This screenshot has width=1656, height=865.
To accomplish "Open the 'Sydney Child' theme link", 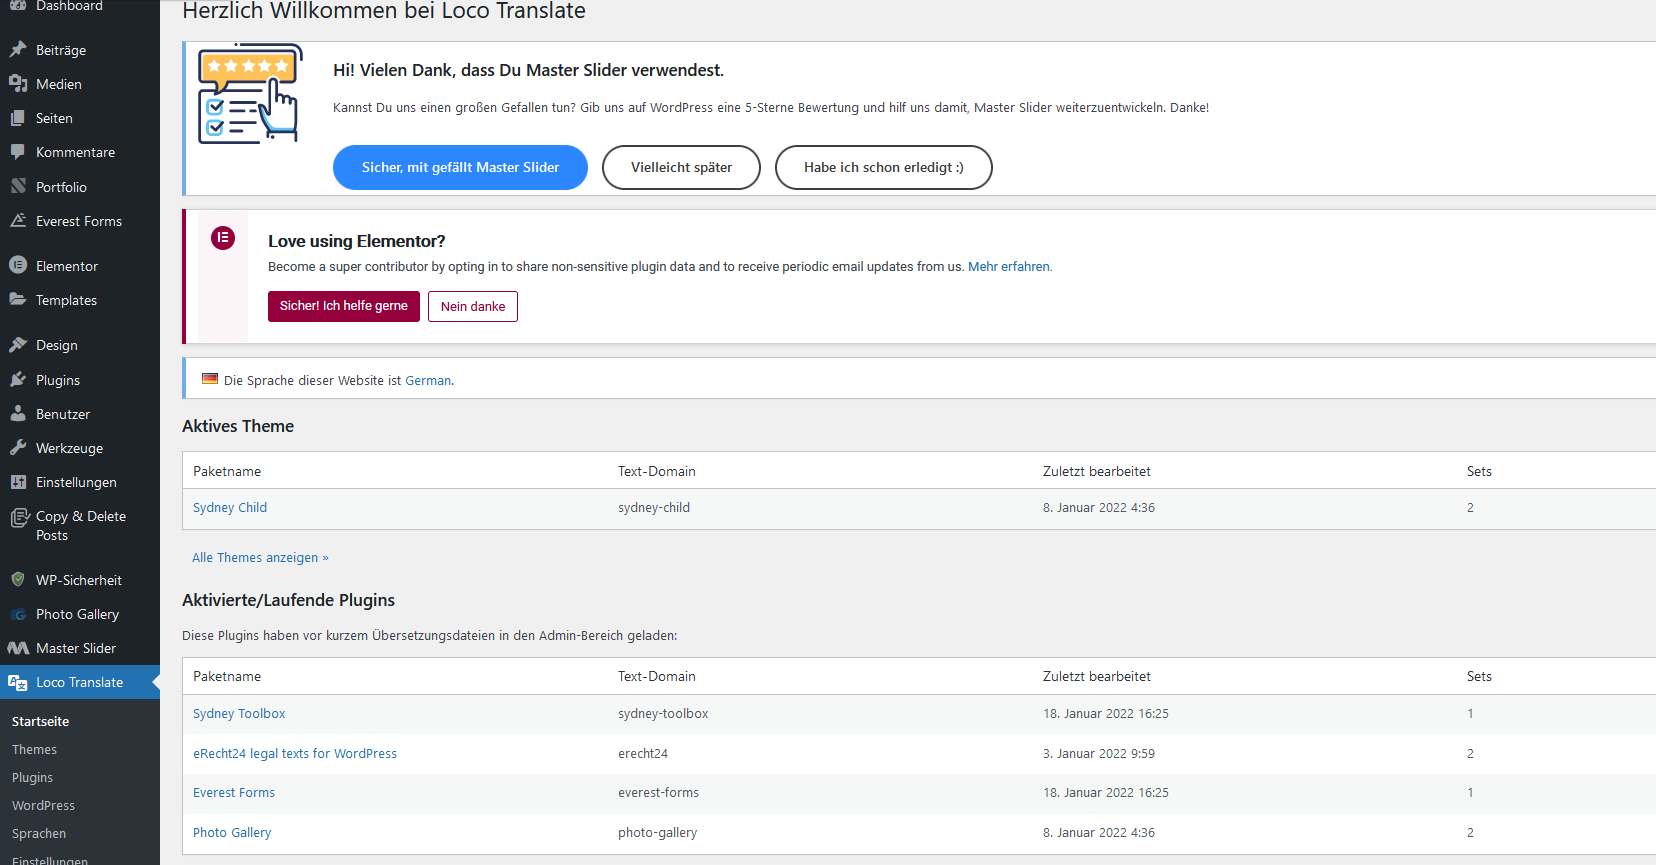I will point(230,508).
